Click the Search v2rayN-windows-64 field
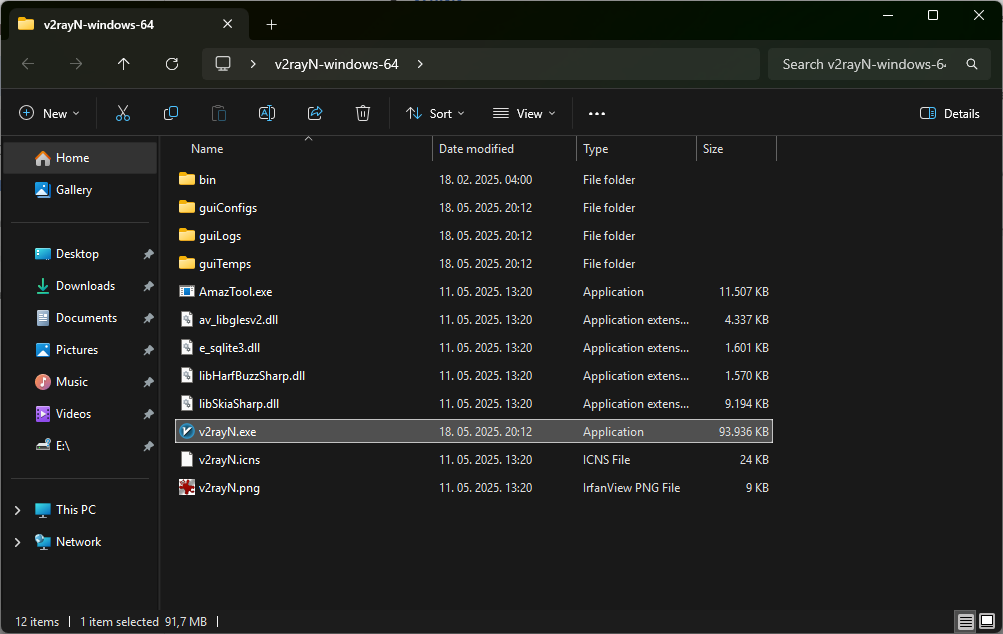The width and height of the screenshot is (1003, 634). pos(864,64)
